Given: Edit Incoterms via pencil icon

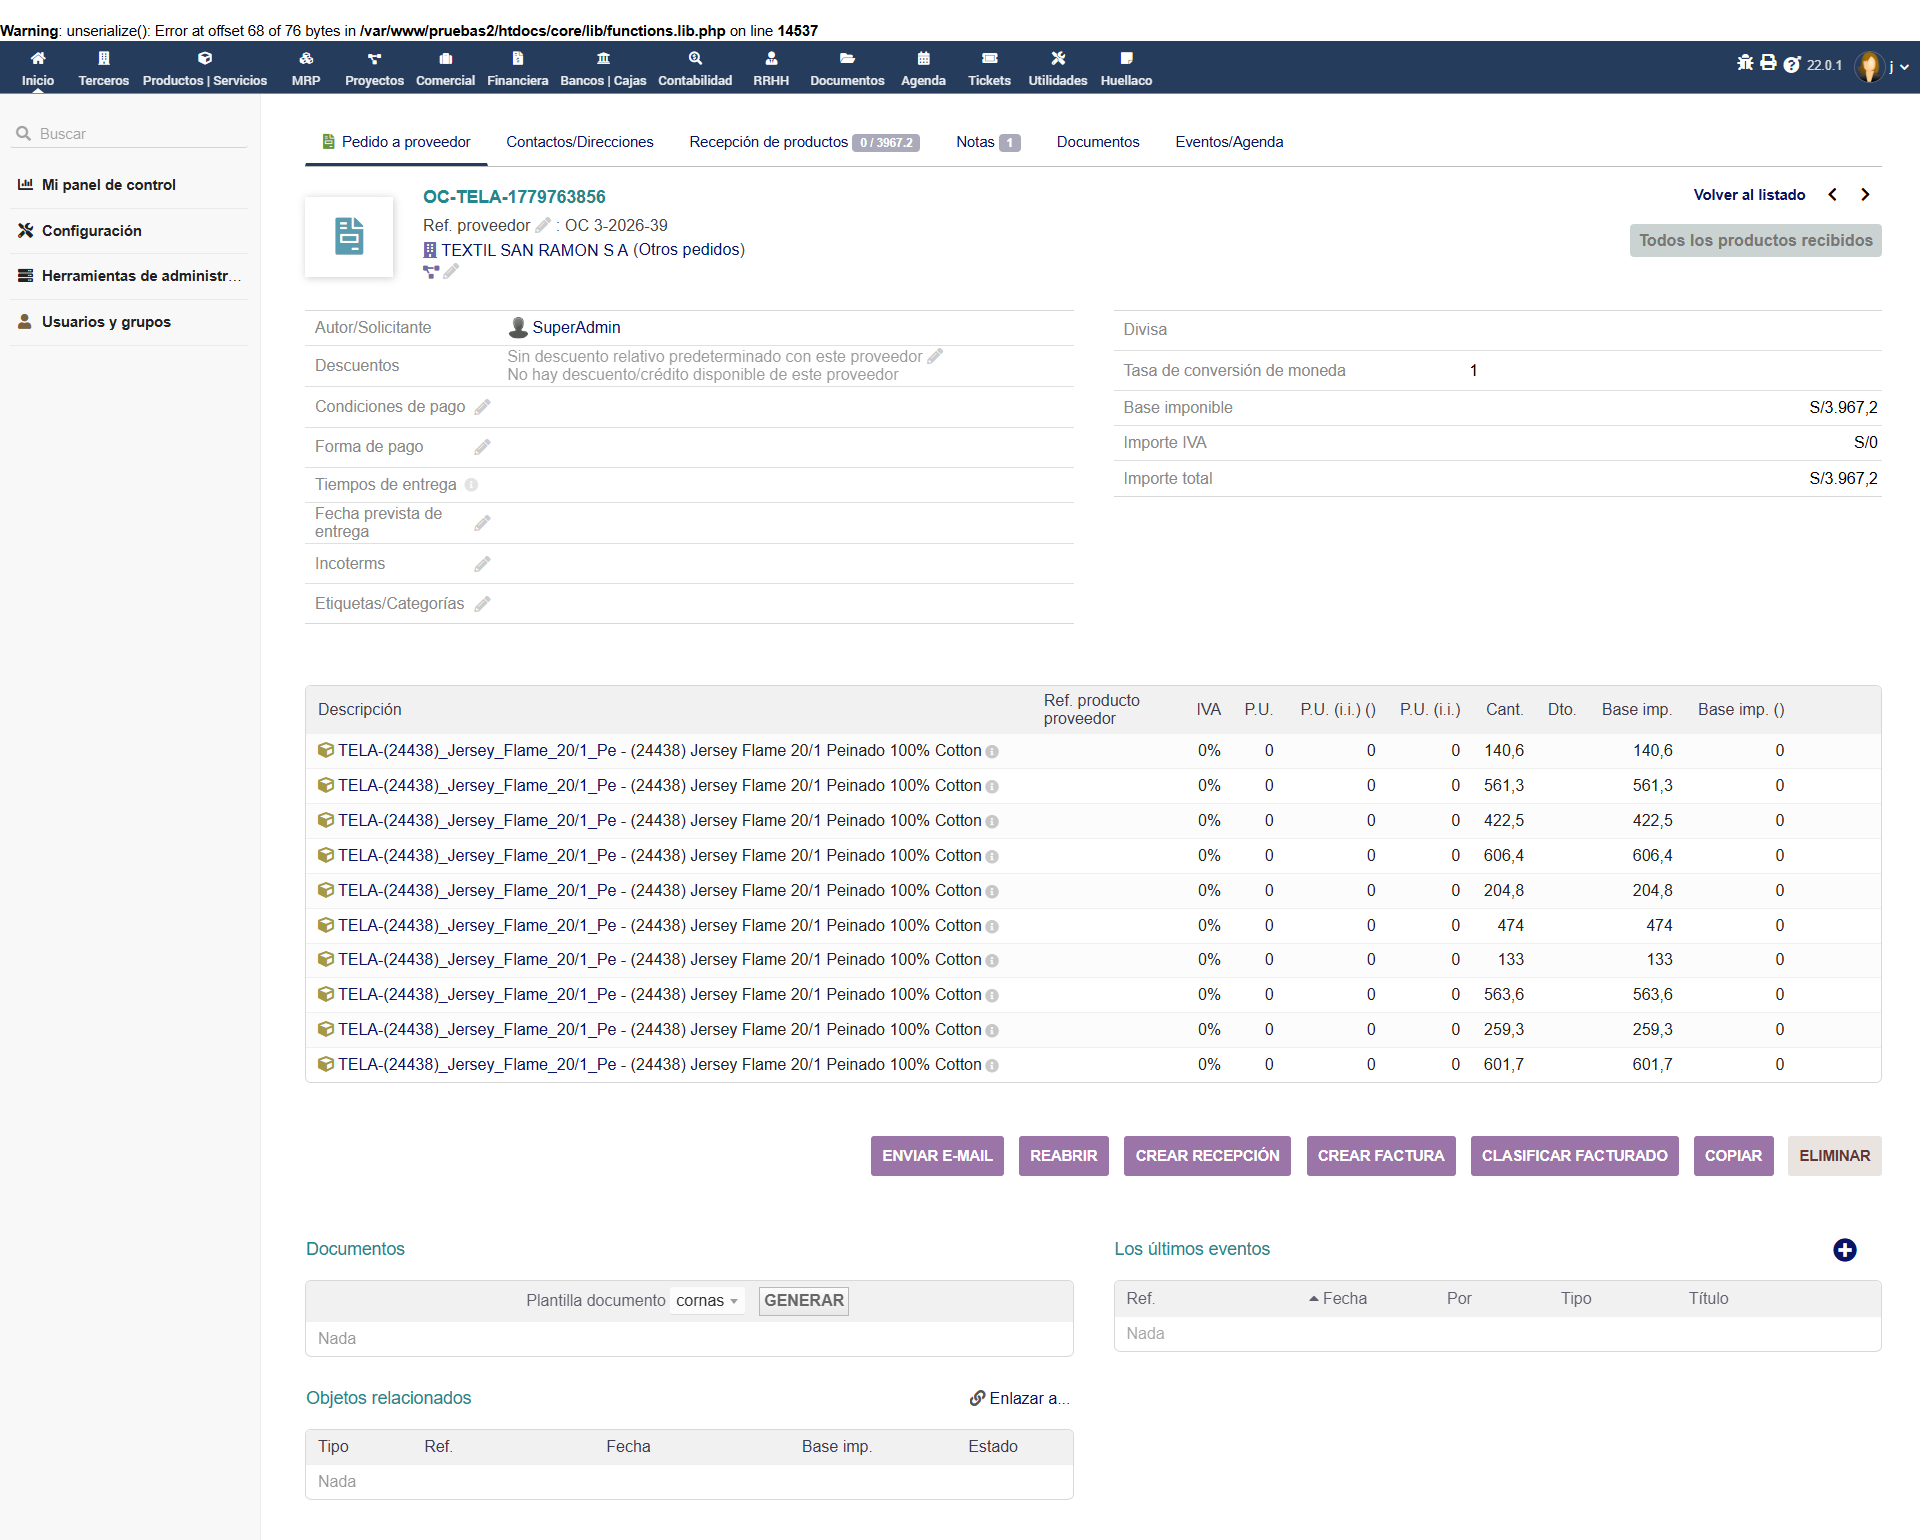Looking at the screenshot, I should 482,564.
